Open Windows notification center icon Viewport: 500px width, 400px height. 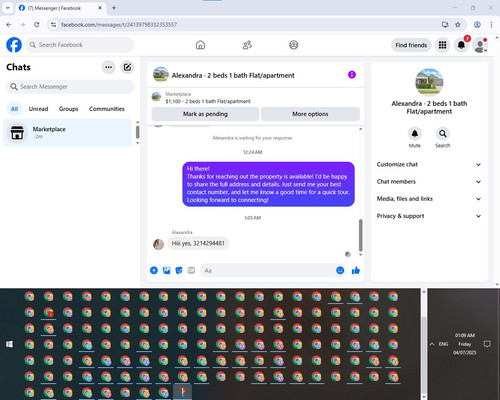click(487, 344)
